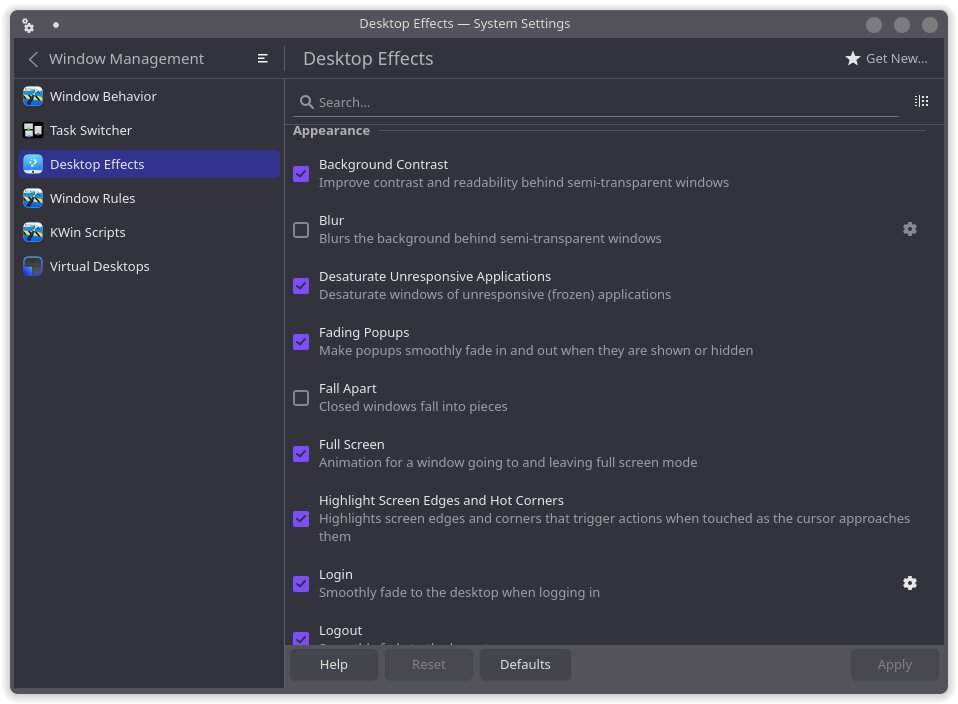Enable the Blur effect checkbox

point(301,230)
